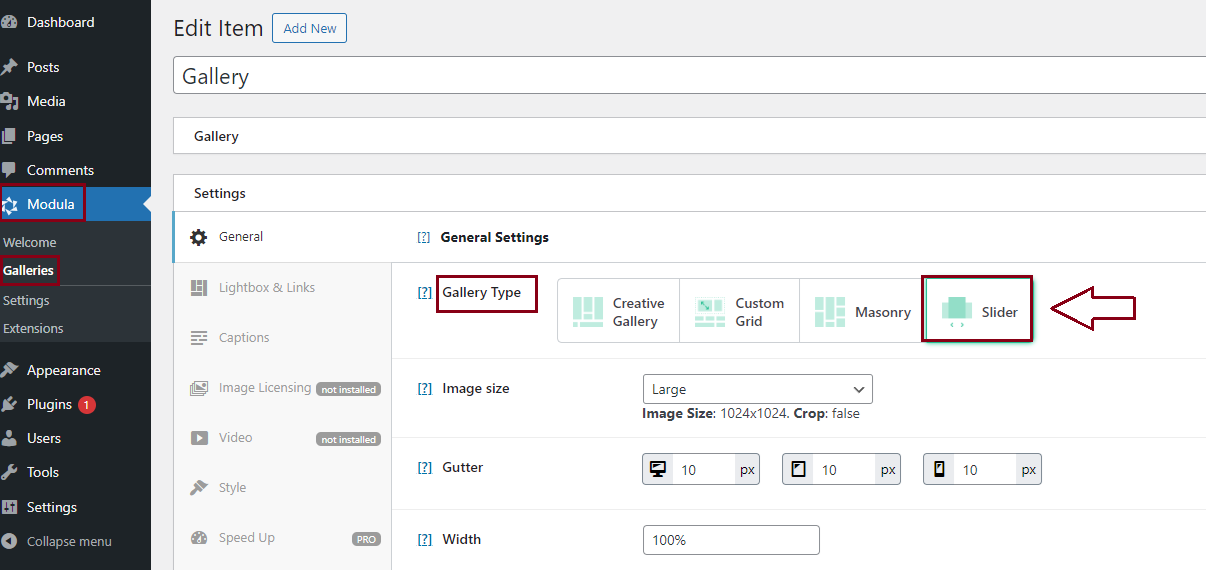1206x570 pixels.
Task: Click the help icon beside Gallery Type
Action: click(x=424, y=293)
